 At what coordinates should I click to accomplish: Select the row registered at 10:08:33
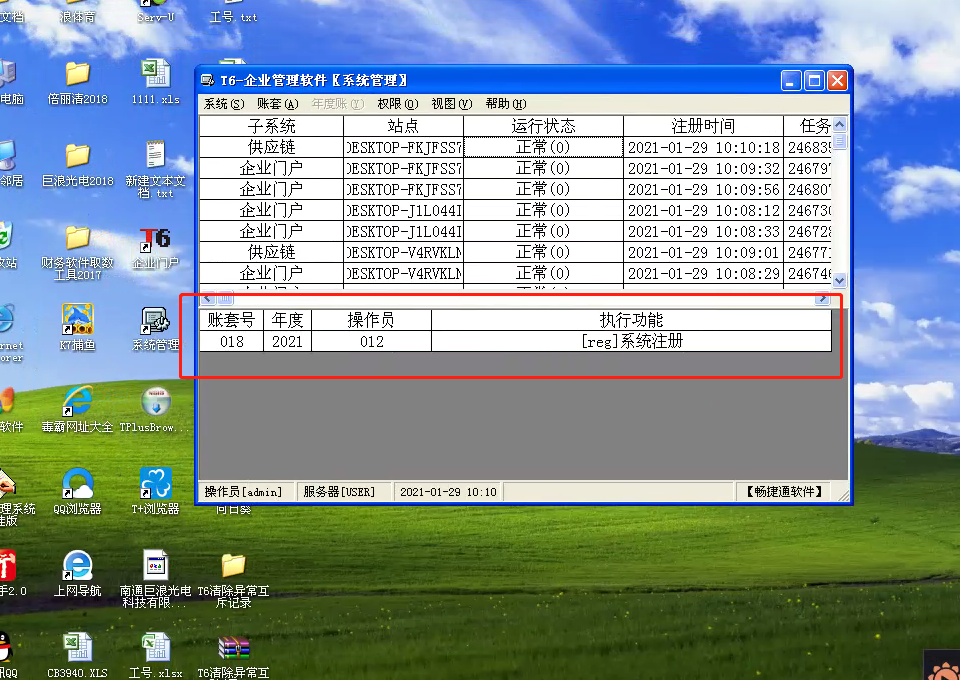click(516, 231)
